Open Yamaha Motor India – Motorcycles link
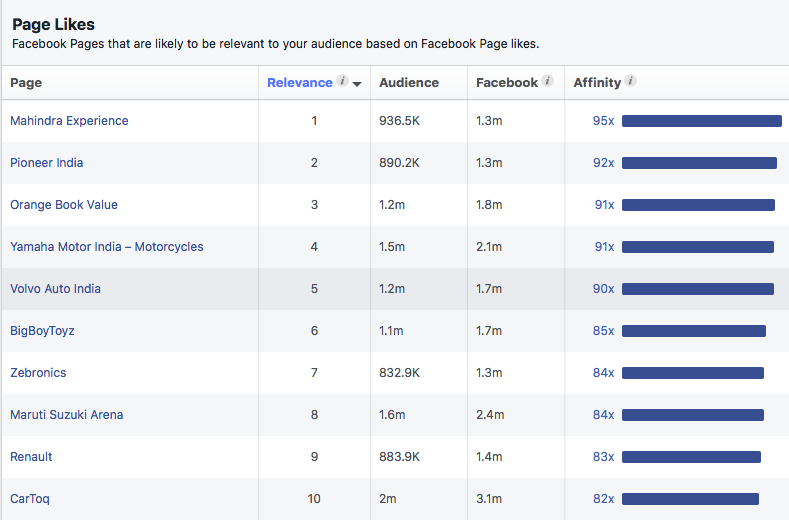789x520 pixels. (107, 247)
